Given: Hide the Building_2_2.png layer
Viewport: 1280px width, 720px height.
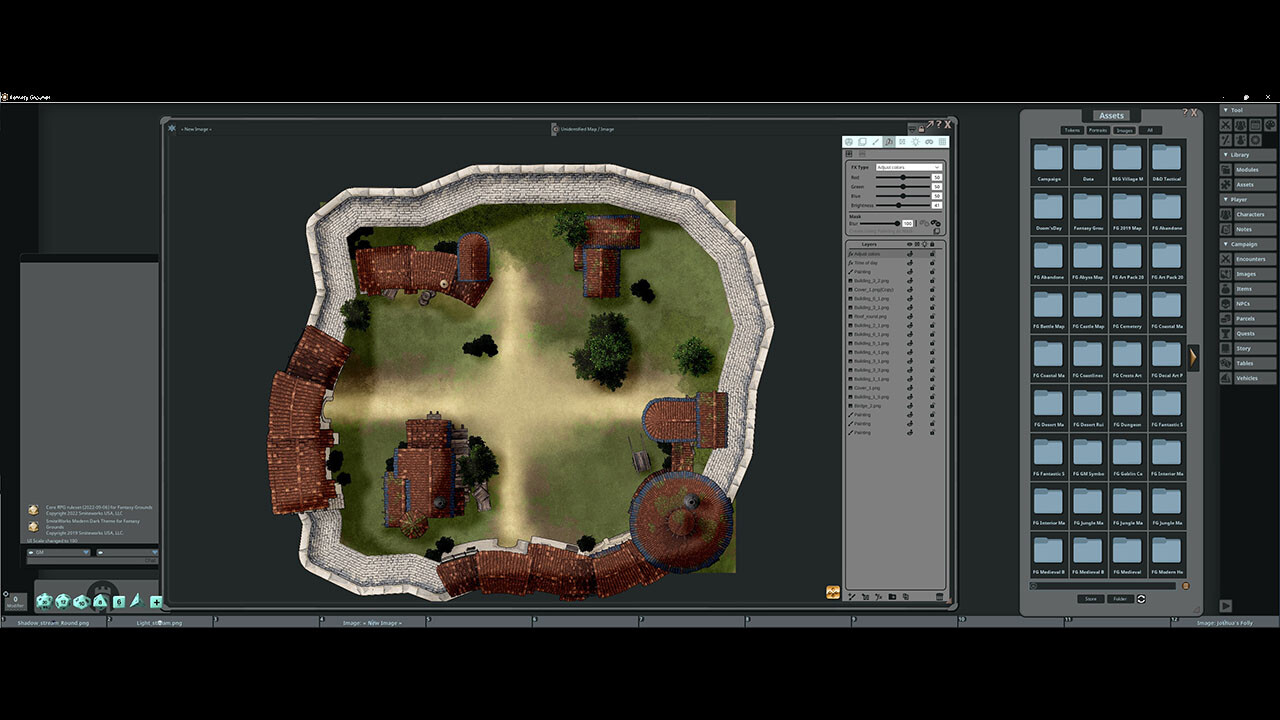Looking at the screenshot, I should [909, 282].
